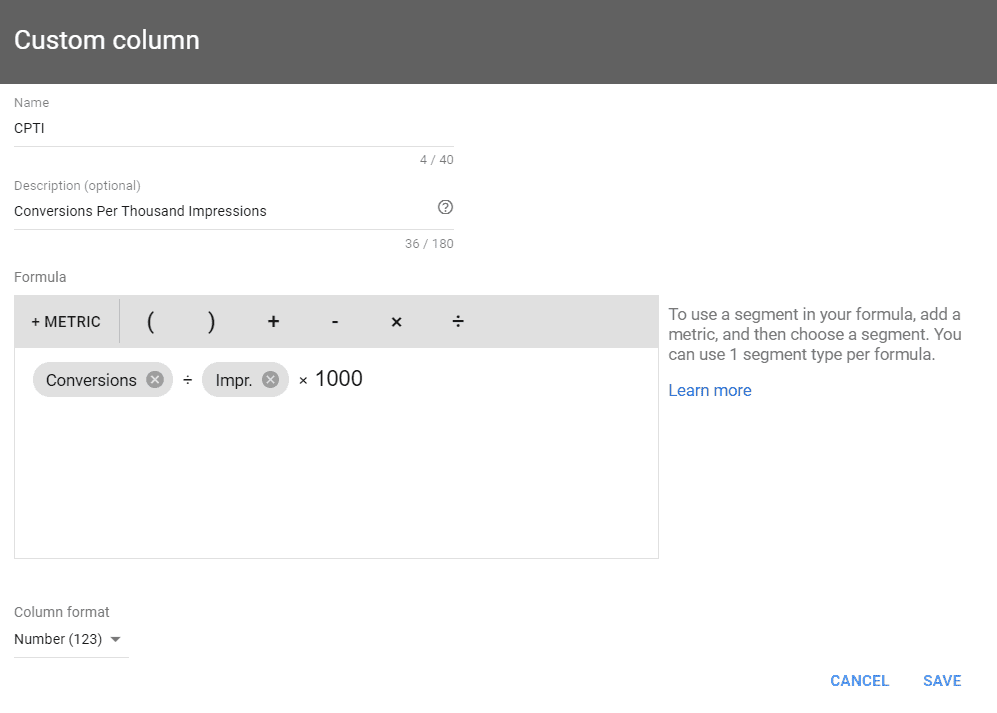
Task: Add the minus operator to formula
Action: pos(334,322)
